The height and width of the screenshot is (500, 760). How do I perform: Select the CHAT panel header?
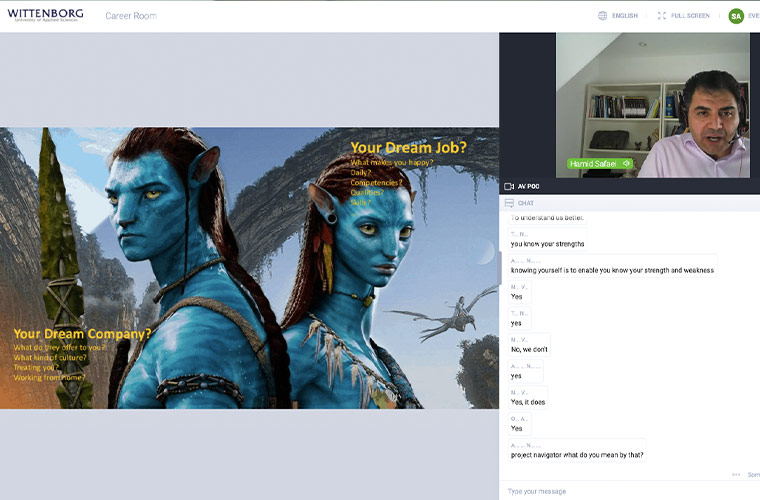point(629,203)
